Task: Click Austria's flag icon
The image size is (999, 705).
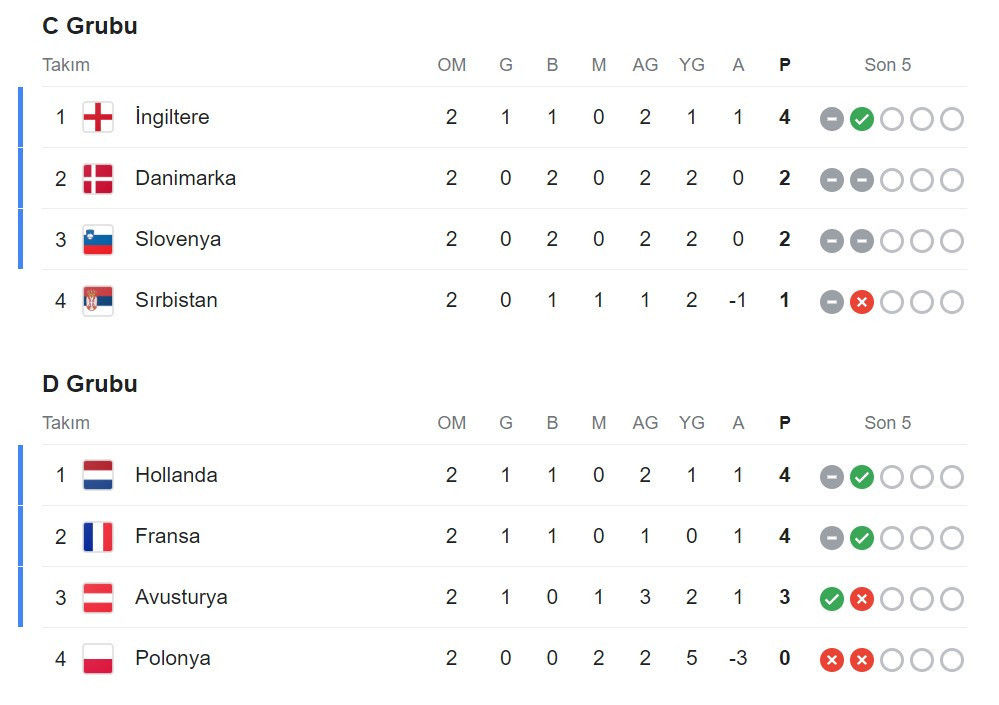Action: [x=97, y=597]
